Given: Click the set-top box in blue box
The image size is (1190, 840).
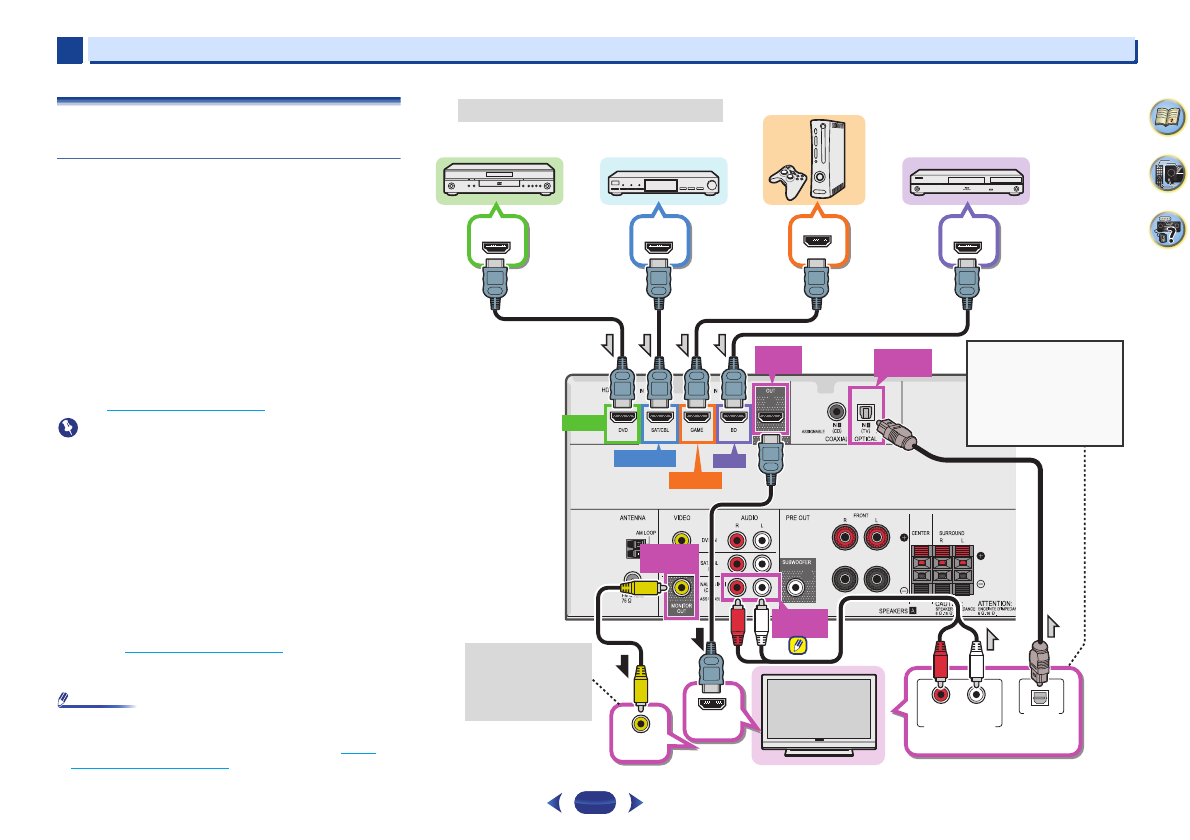Looking at the screenshot, I should pyautogui.click(x=664, y=181).
